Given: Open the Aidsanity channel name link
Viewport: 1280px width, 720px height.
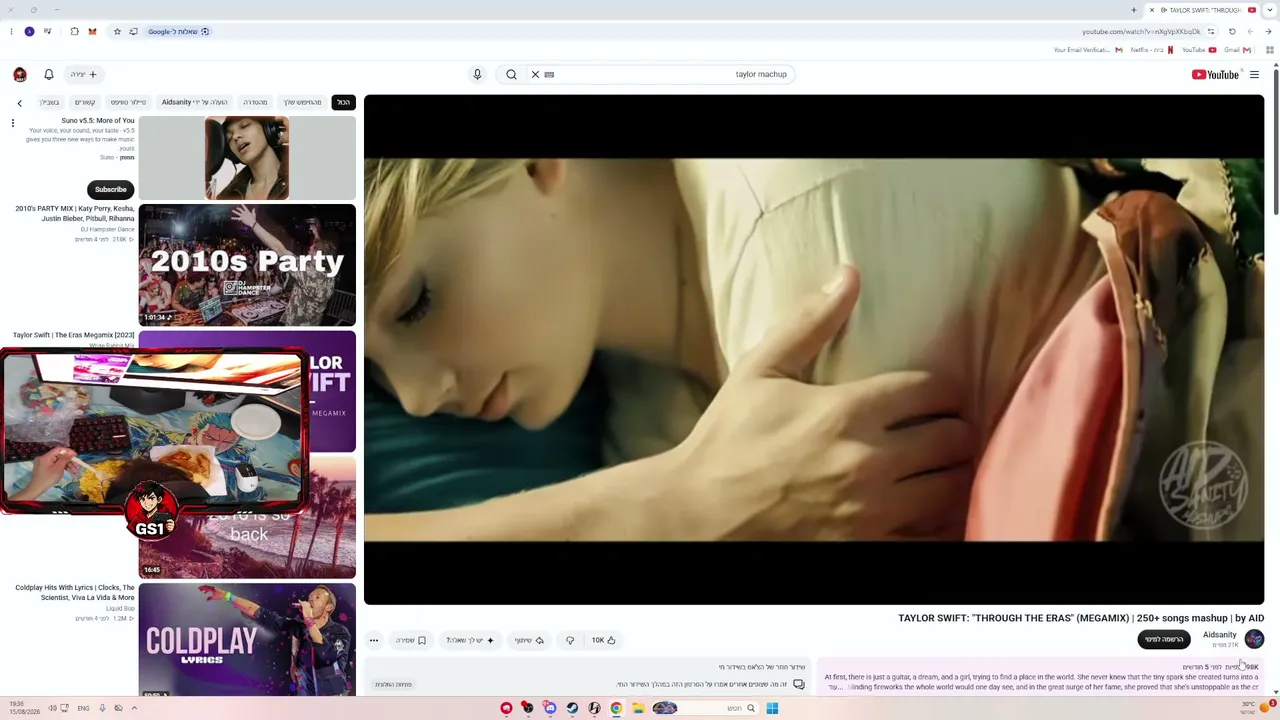Looking at the screenshot, I should coord(1219,635).
